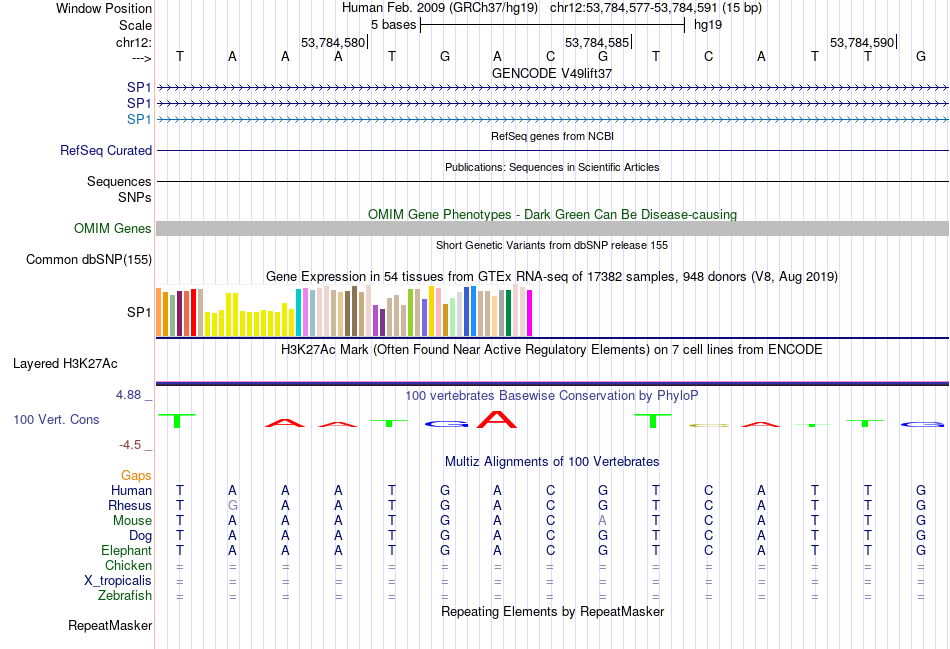Open the RefSeq Curated track label
The width and height of the screenshot is (950, 649).
tap(106, 150)
